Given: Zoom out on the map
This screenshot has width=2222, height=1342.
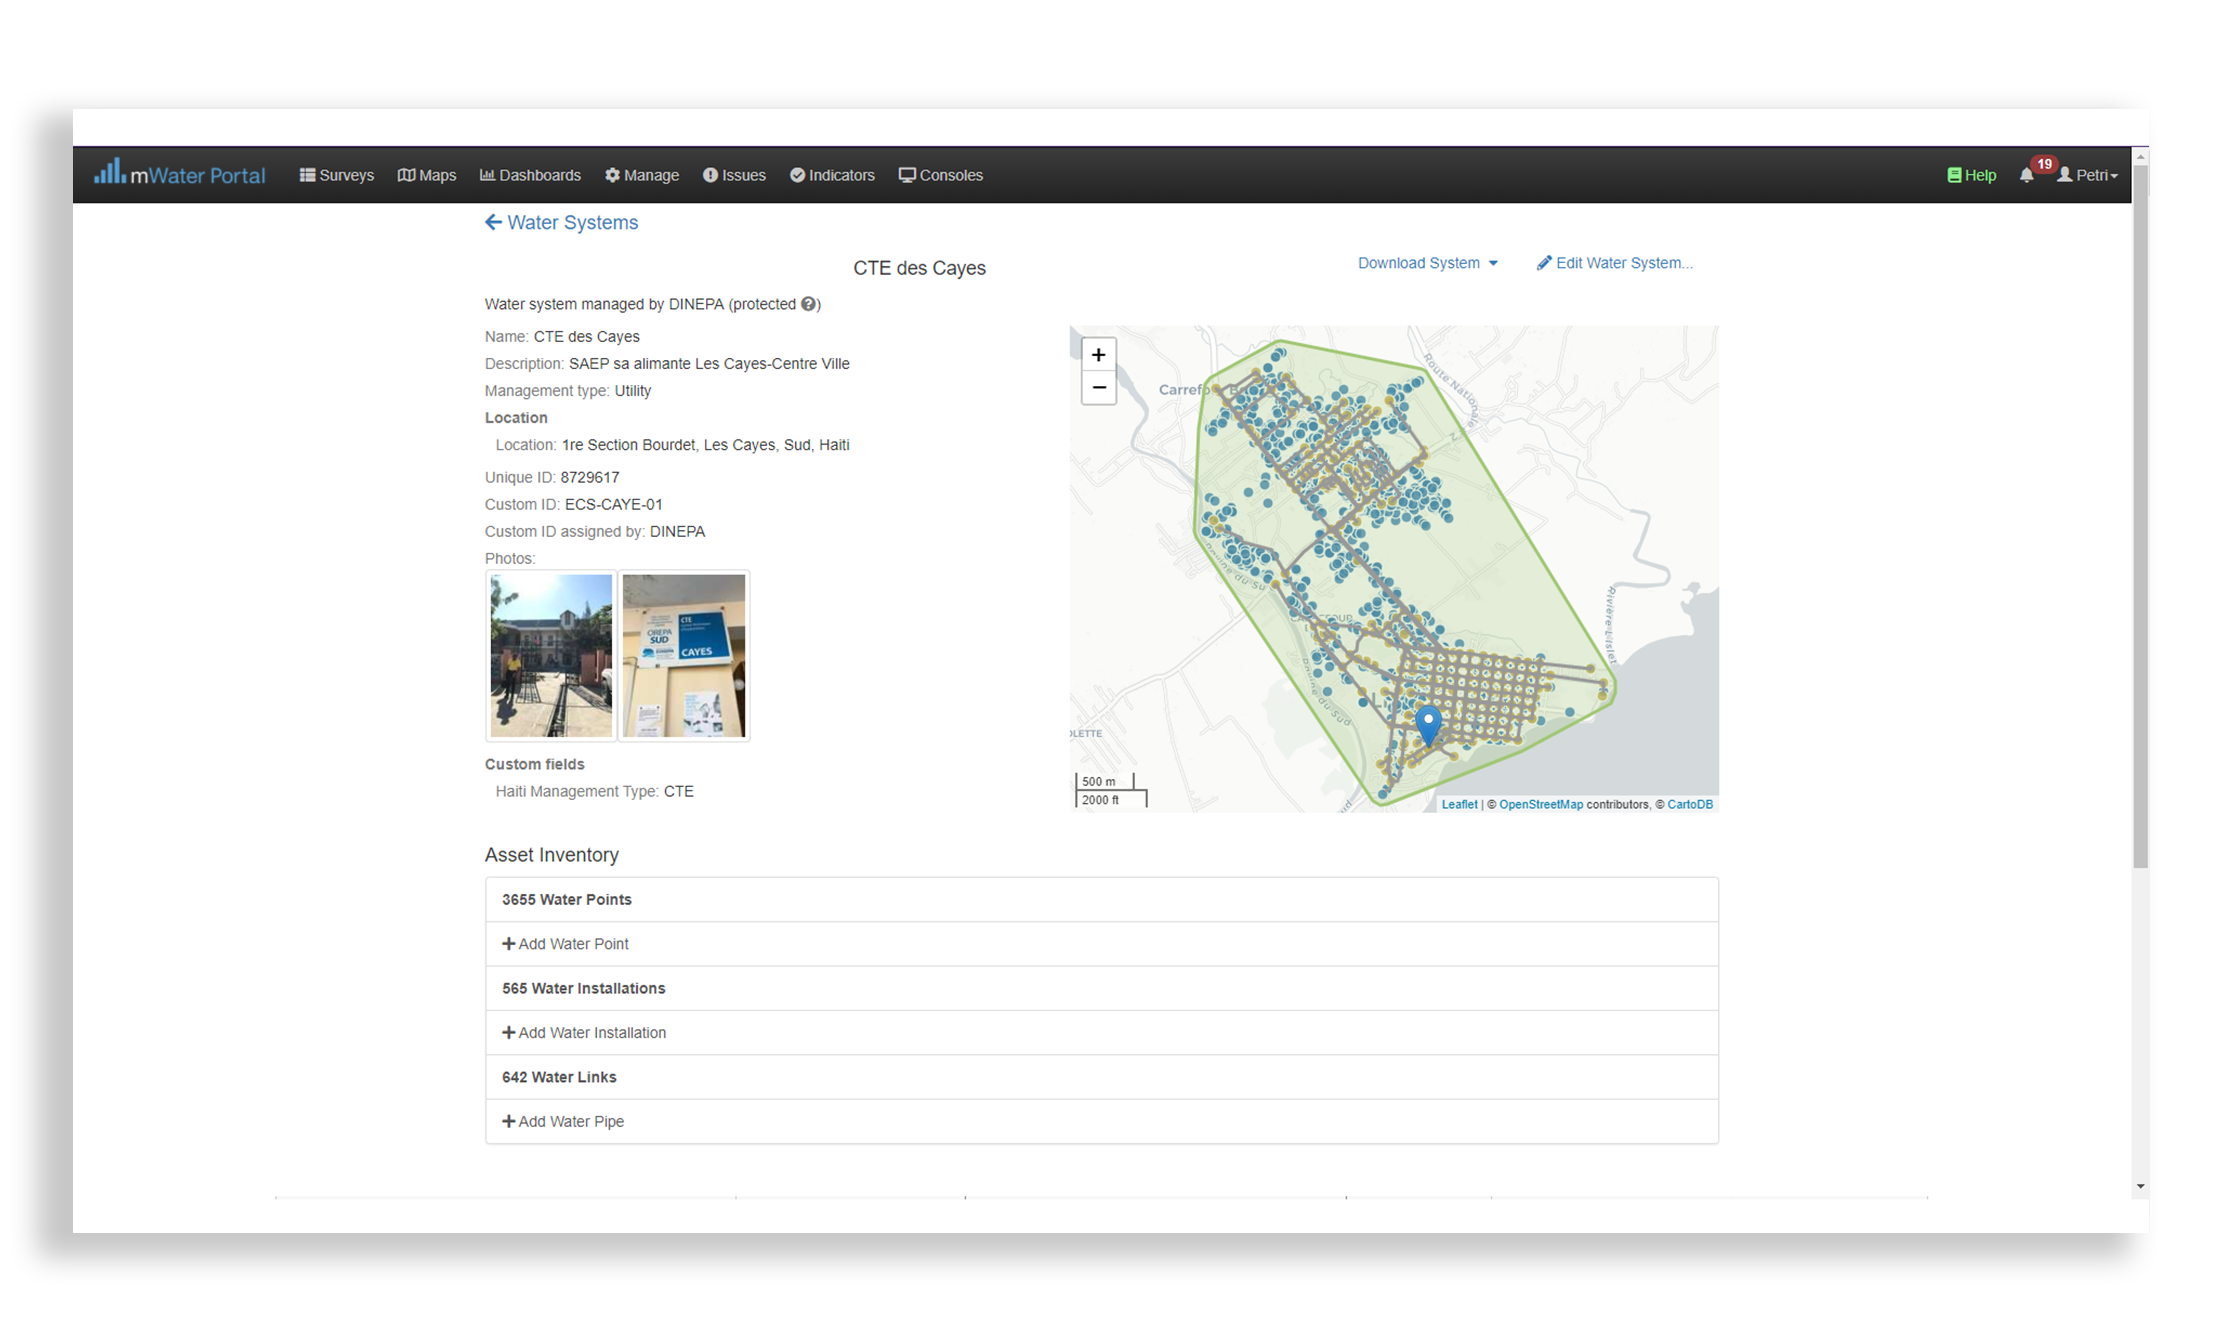Looking at the screenshot, I should click(1098, 388).
